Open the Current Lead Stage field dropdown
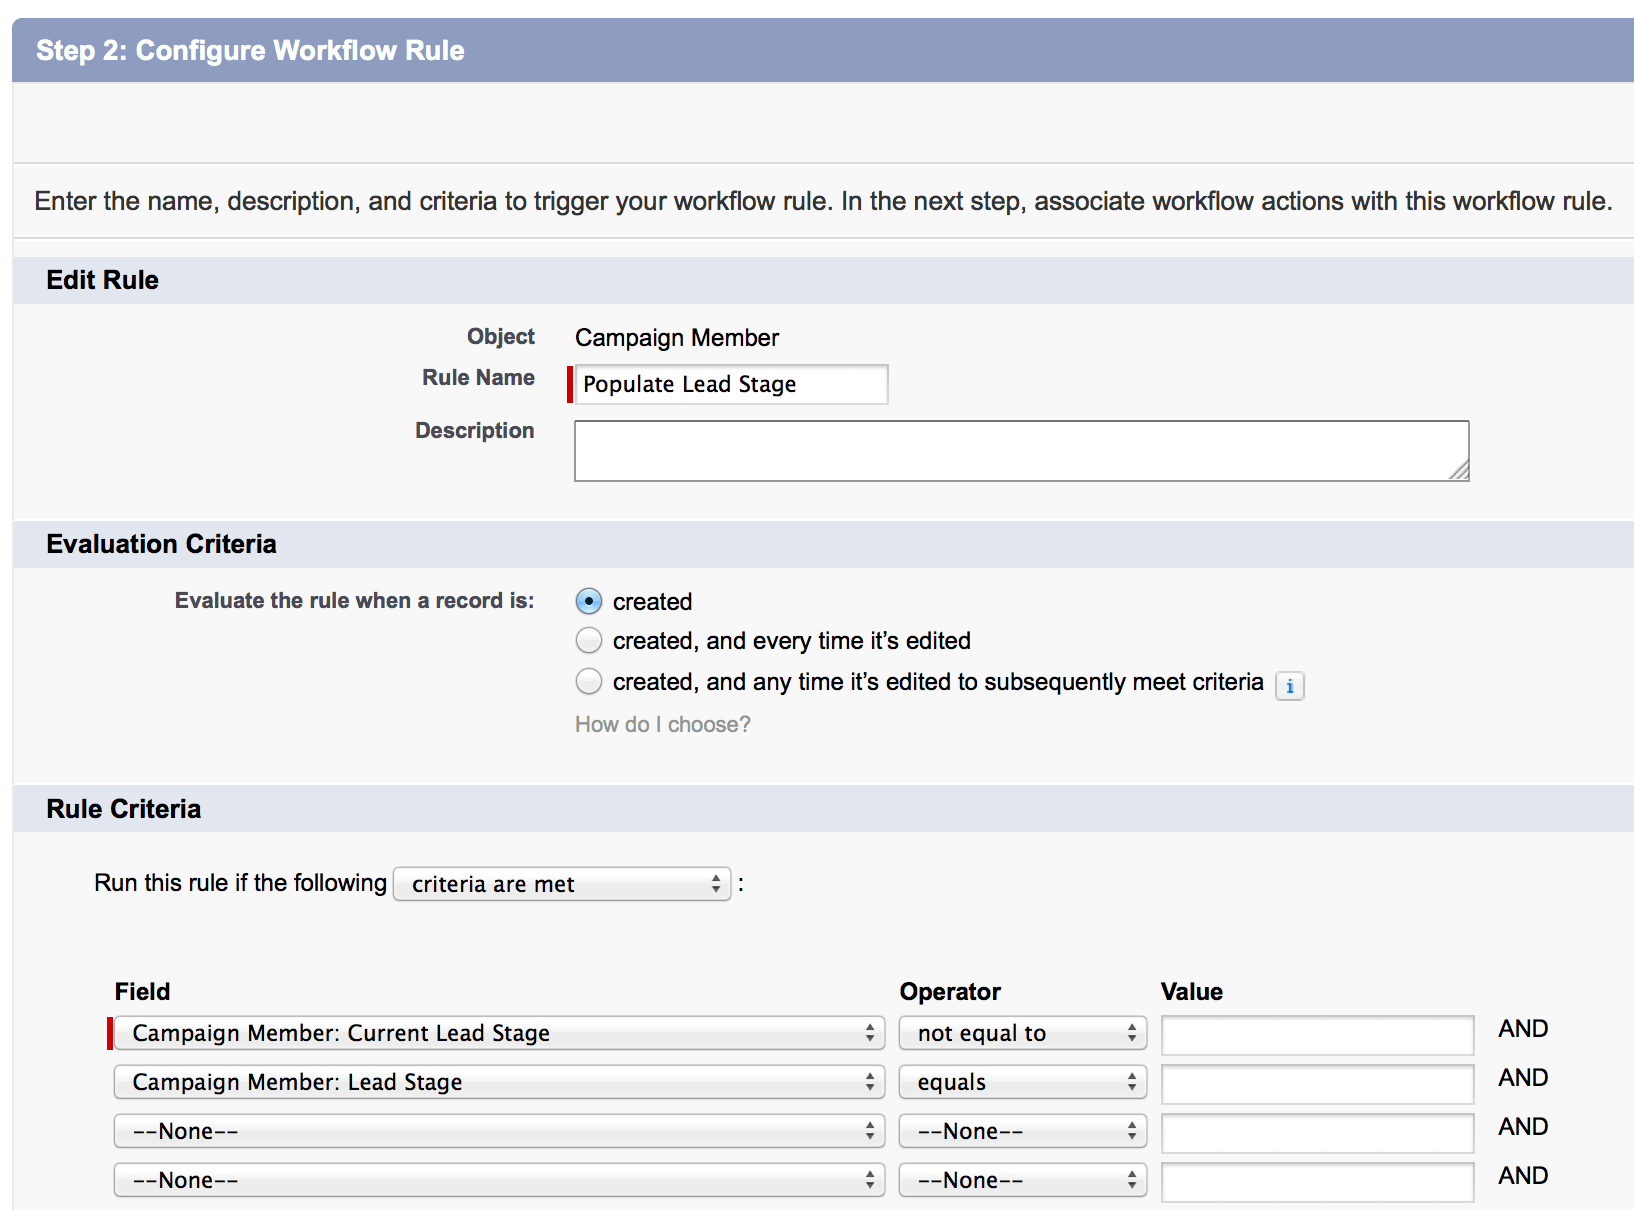The image size is (1634, 1210). click(x=499, y=1033)
